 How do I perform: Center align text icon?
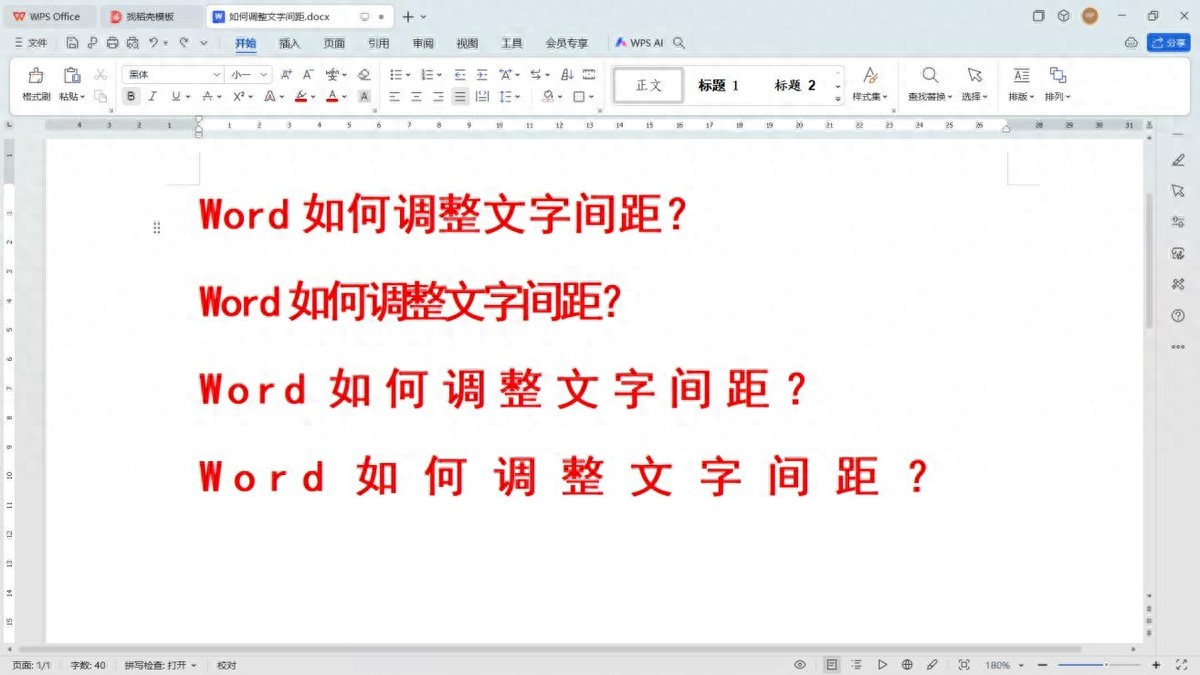click(x=416, y=97)
